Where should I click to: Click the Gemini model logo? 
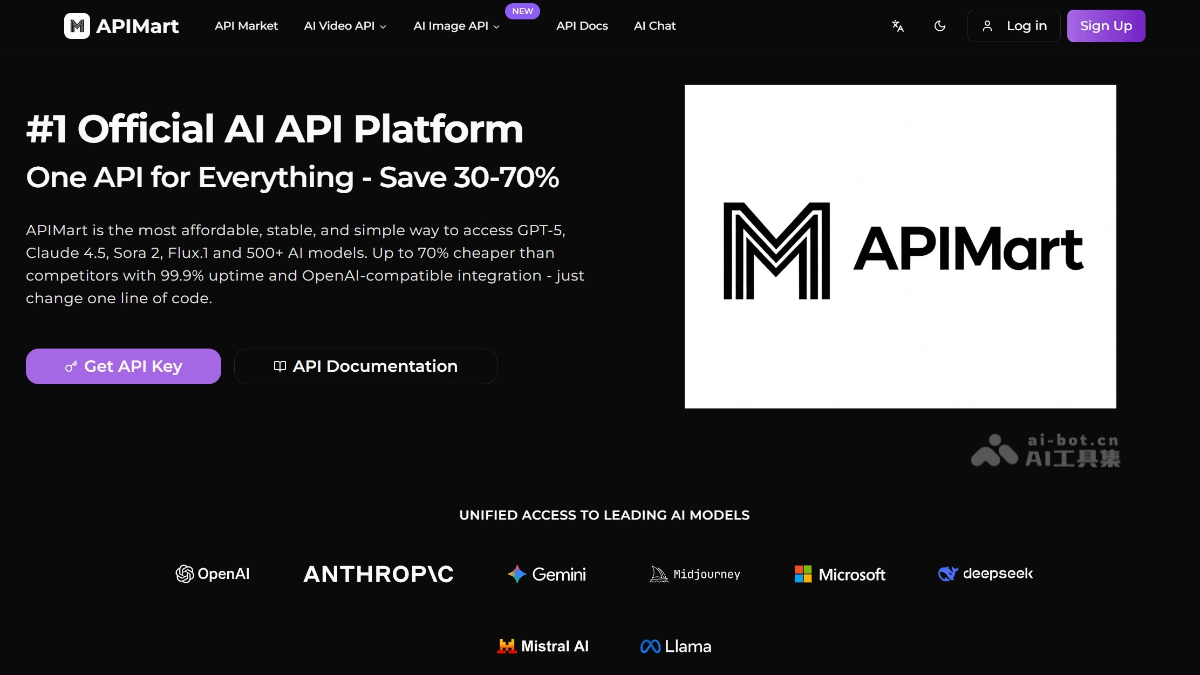tap(546, 574)
